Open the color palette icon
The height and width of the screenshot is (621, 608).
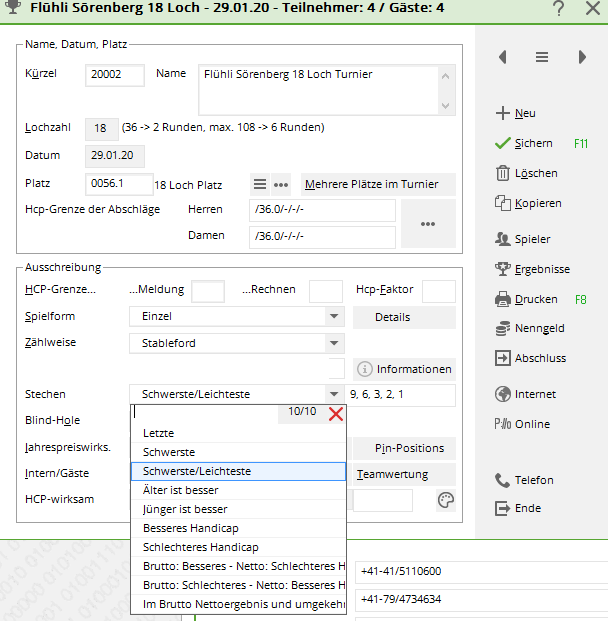coord(446,500)
